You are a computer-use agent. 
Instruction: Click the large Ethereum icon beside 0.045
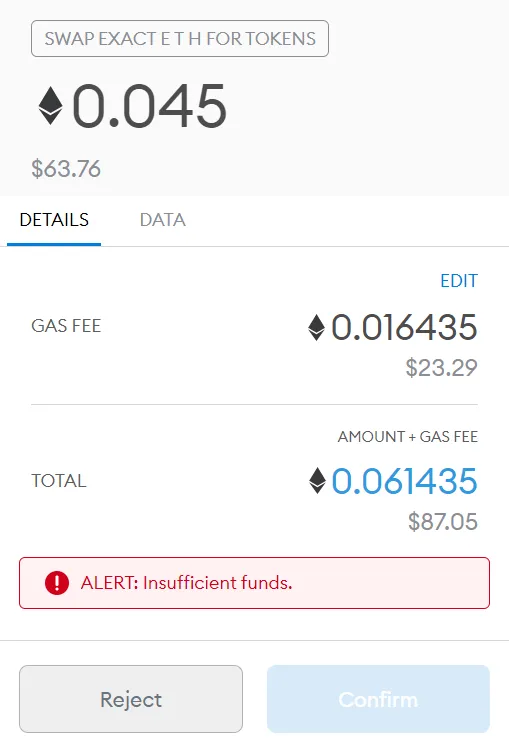[51, 106]
